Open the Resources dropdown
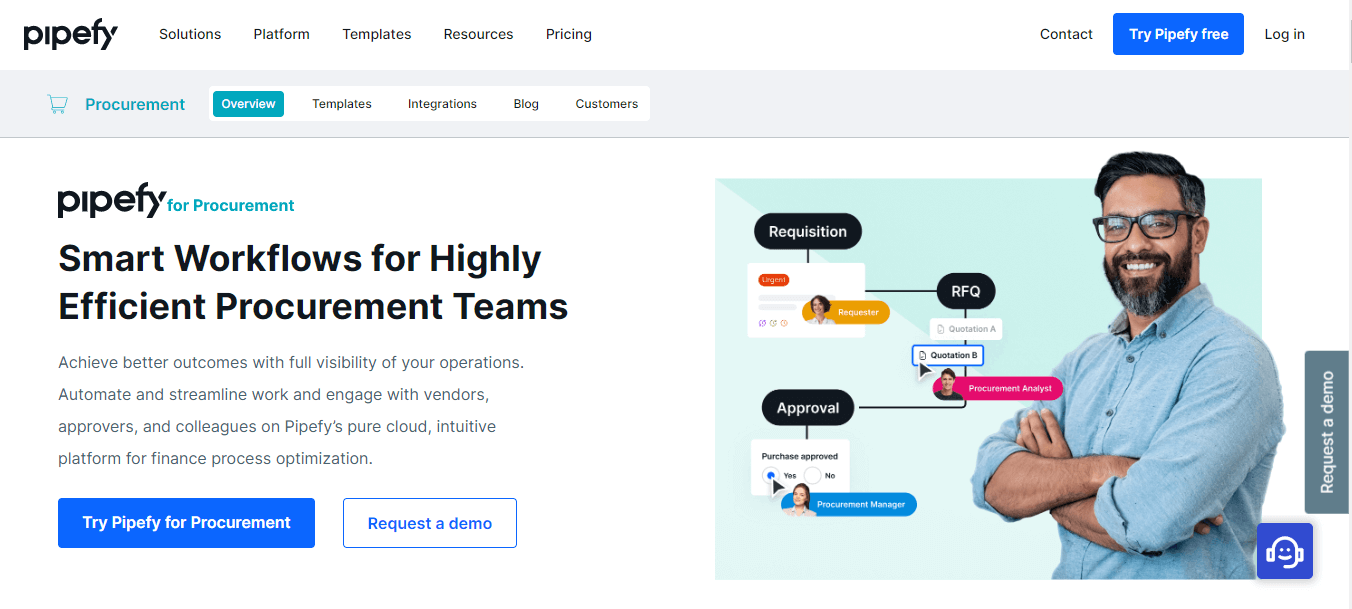The width and height of the screenshot is (1352, 609). click(x=478, y=34)
